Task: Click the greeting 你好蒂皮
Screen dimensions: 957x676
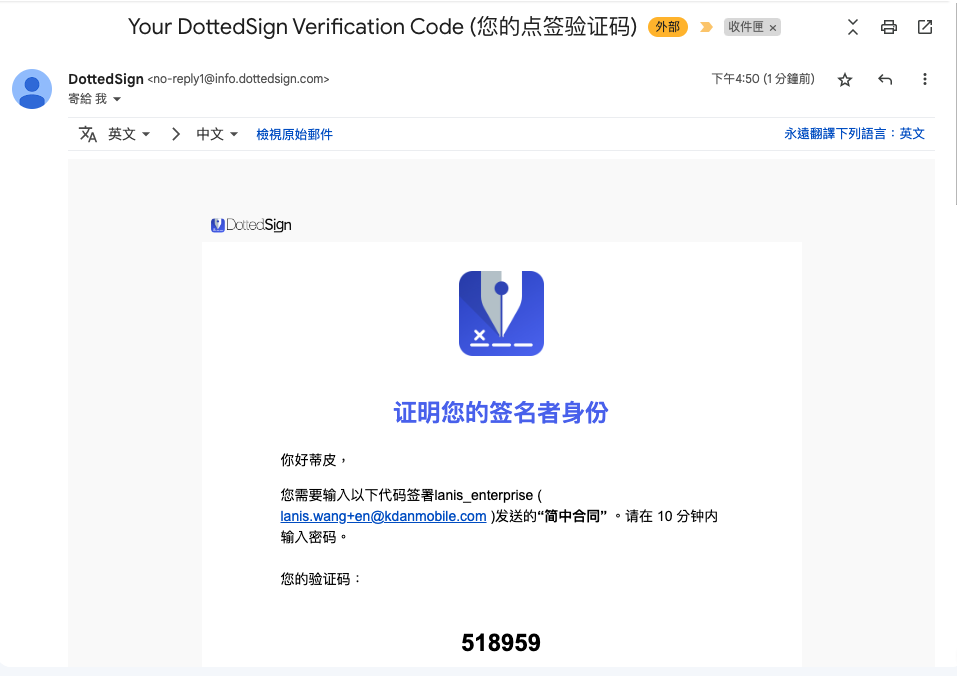Action: (313, 460)
